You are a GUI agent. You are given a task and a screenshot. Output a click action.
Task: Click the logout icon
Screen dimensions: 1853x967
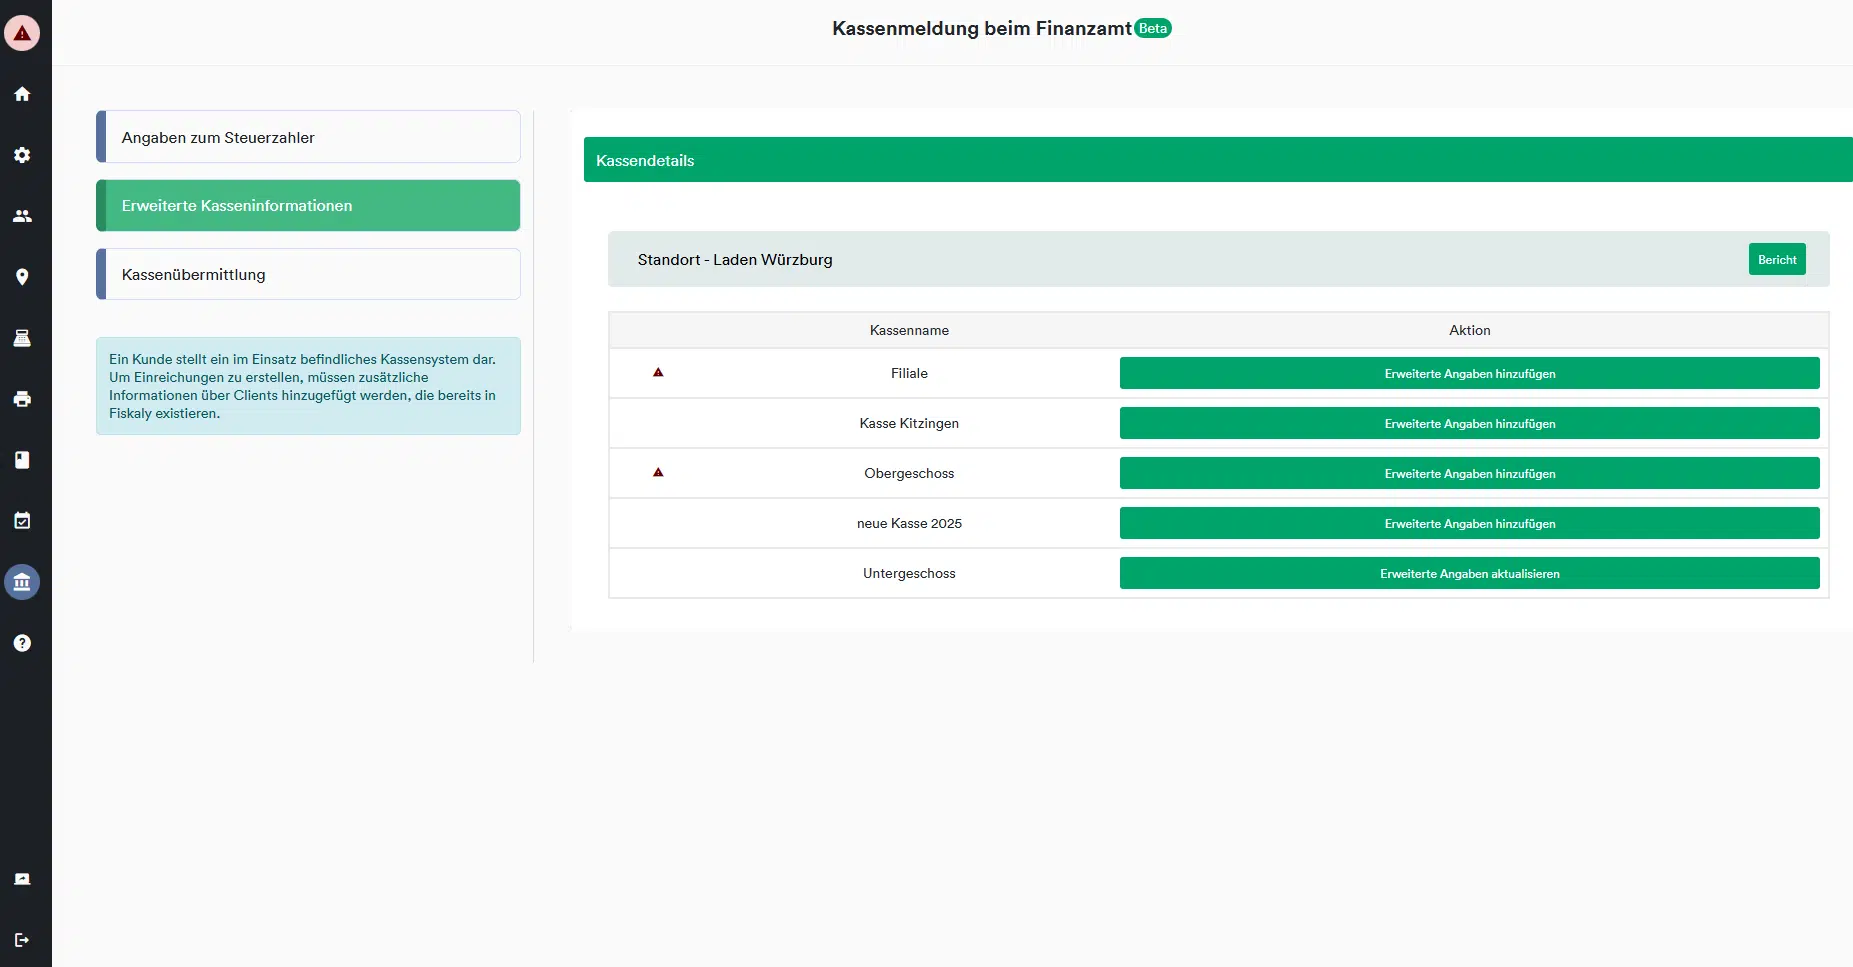tap(22, 940)
